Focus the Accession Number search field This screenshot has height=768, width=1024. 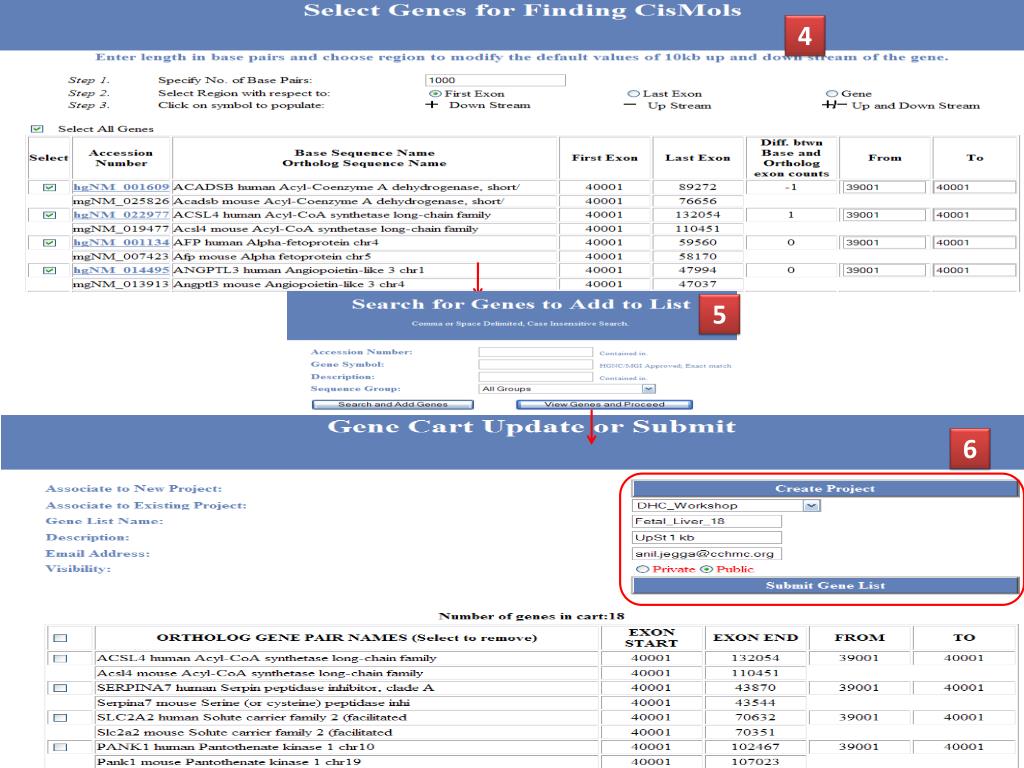tap(536, 352)
